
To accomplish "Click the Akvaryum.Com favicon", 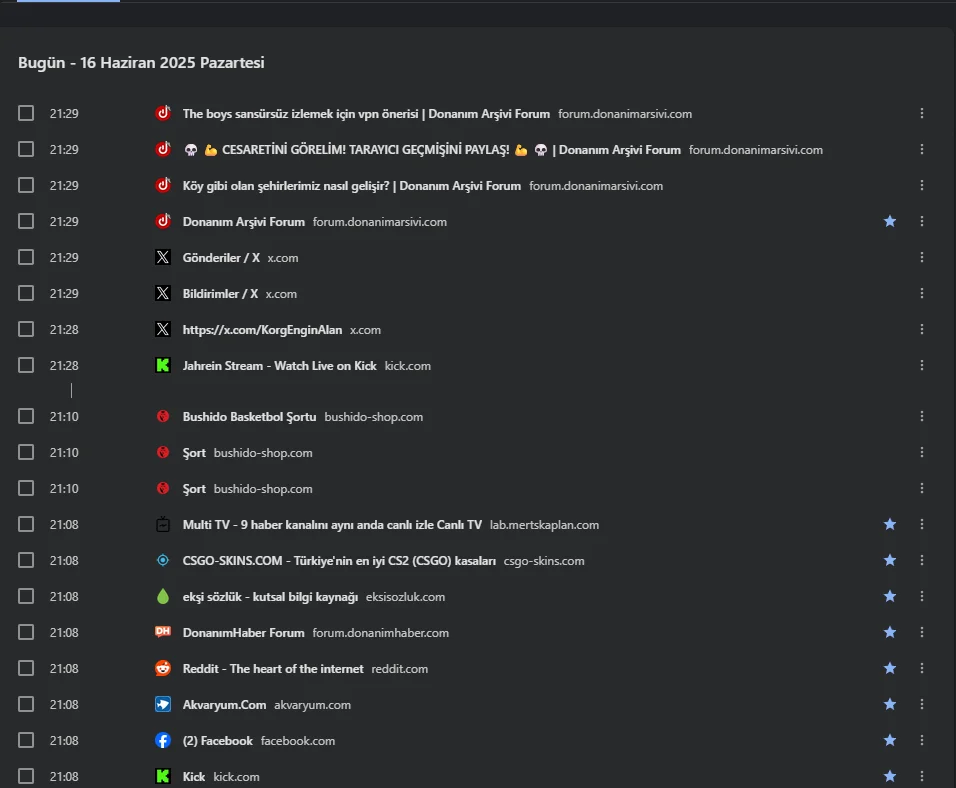I will point(163,705).
